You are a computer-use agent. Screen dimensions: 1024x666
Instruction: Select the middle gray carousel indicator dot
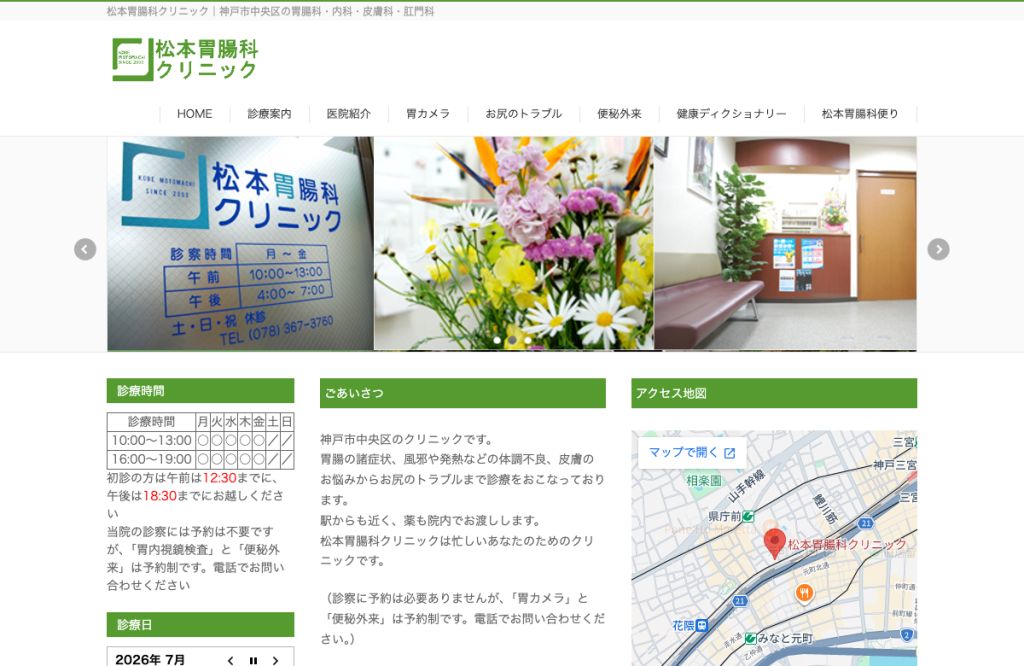pyautogui.click(x=513, y=340)
